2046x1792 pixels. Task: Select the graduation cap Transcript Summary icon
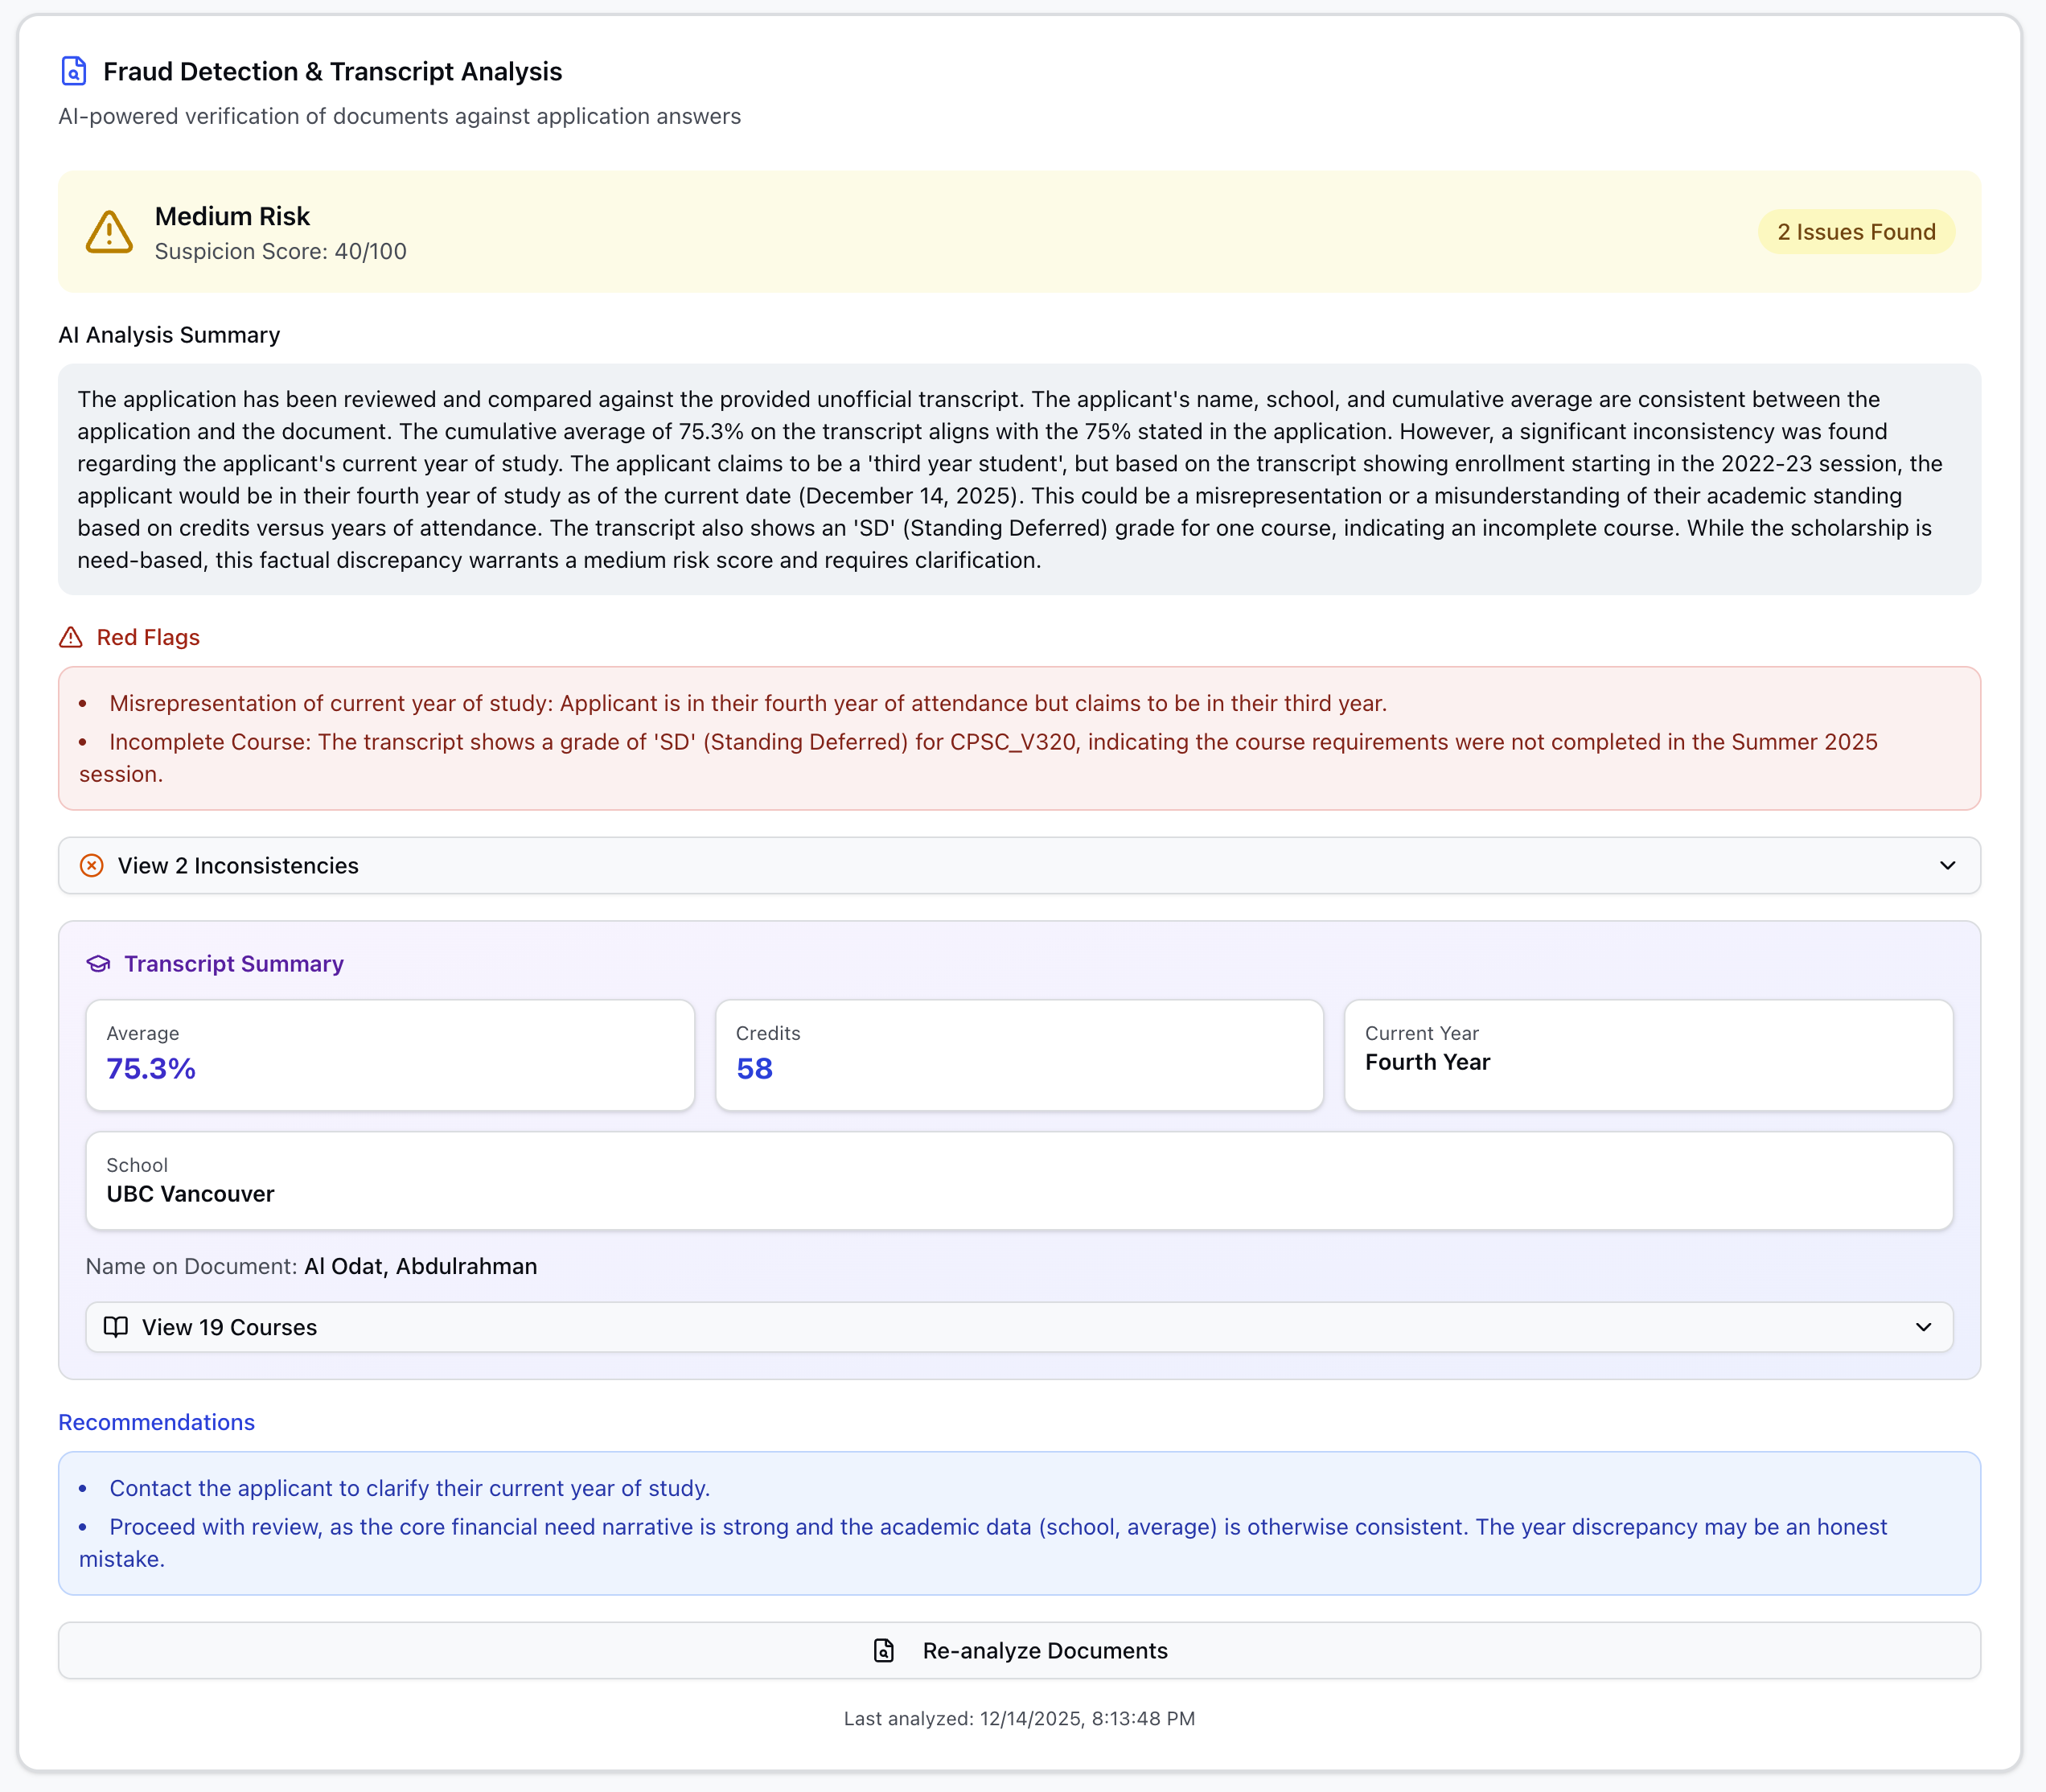tap(100, 963)
